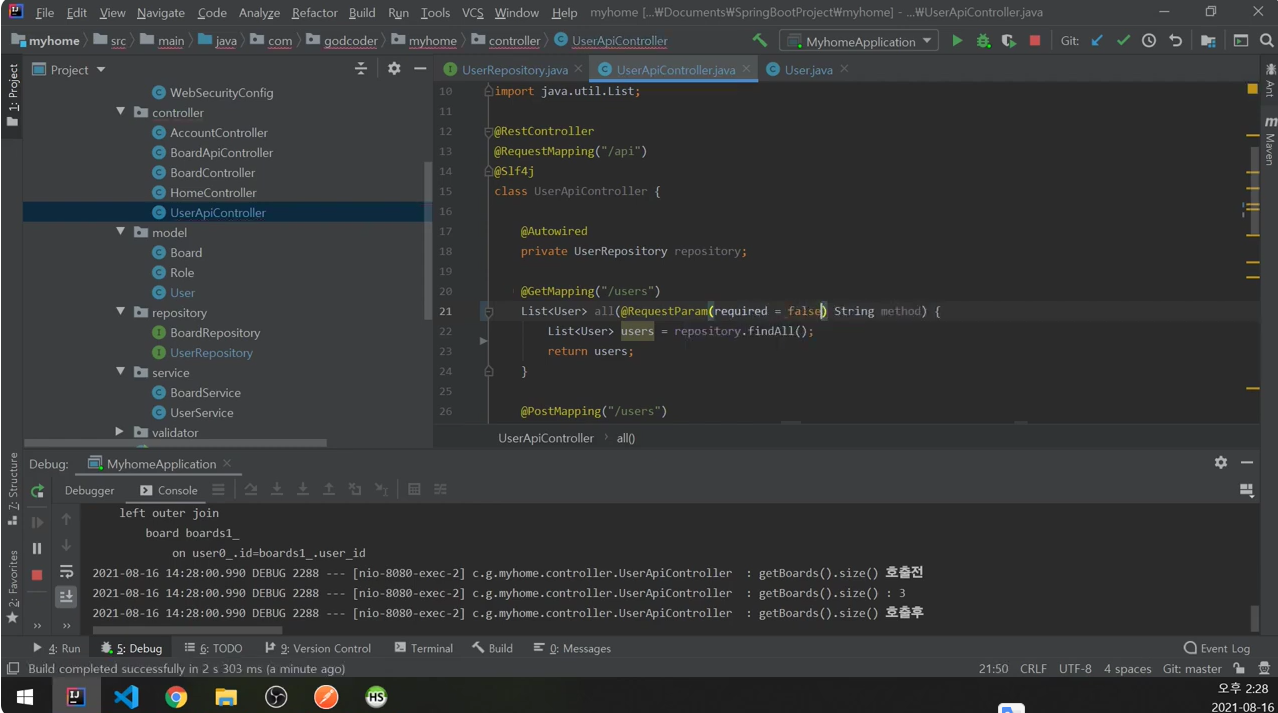
Task: Toggle the Z: Structure tool window stripe
Action: coord(13,489)
